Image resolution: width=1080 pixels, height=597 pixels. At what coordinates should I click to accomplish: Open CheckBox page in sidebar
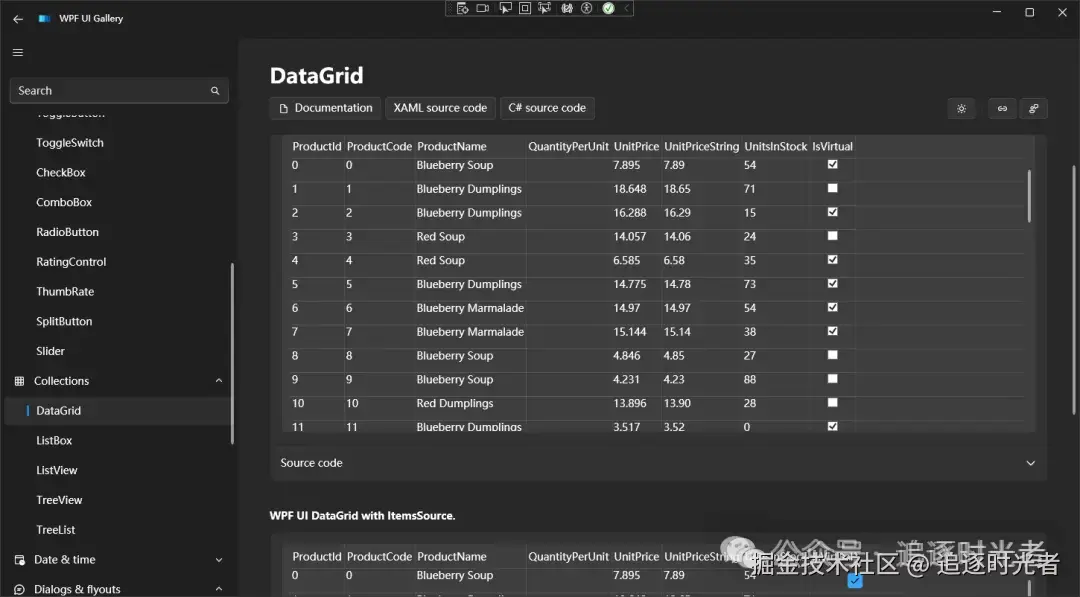61,172
